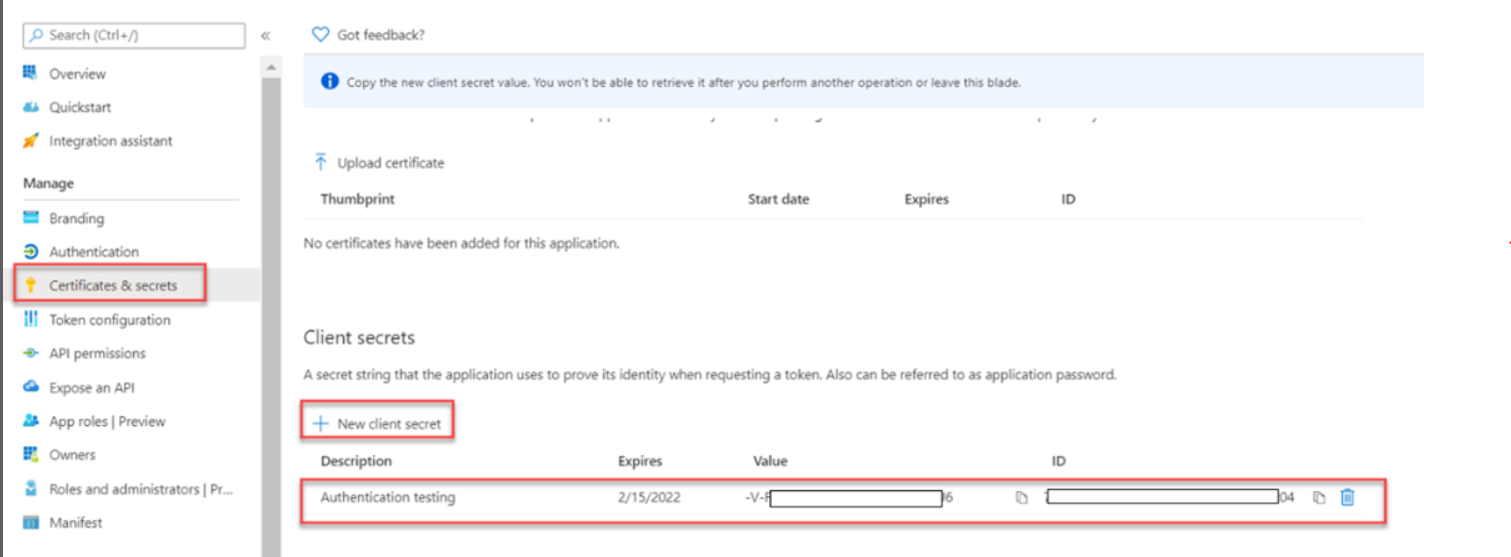Image resolution: width=1511 pixels, height=557 pixels.
Task: Go to Authentication settings
Action: (94, 252)
